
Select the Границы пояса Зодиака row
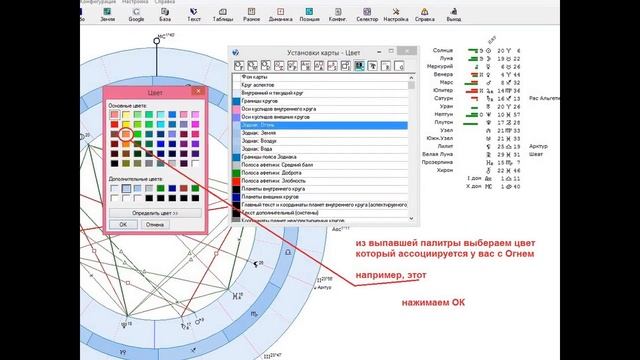click(320, 157)
